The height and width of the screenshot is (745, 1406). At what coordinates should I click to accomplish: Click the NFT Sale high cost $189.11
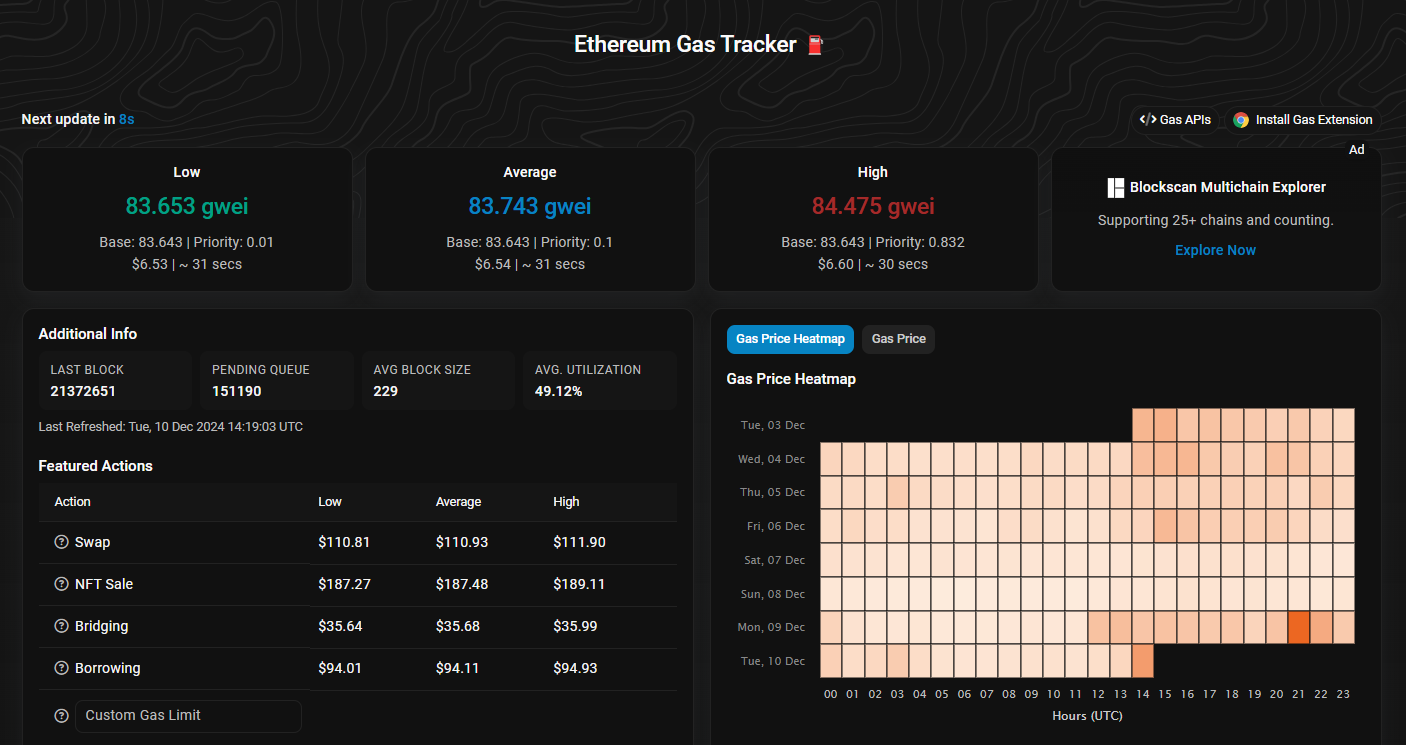click(x=579, y=584)
